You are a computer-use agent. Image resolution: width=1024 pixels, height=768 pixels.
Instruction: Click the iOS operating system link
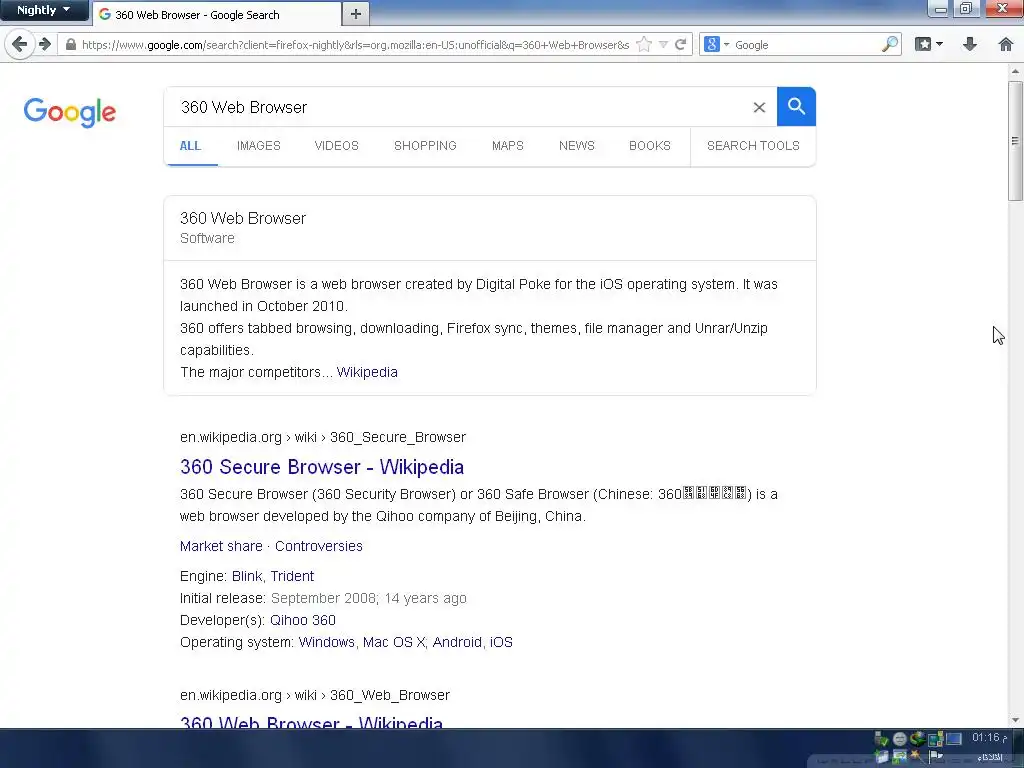pyautogui.click(x=501, y=642)
